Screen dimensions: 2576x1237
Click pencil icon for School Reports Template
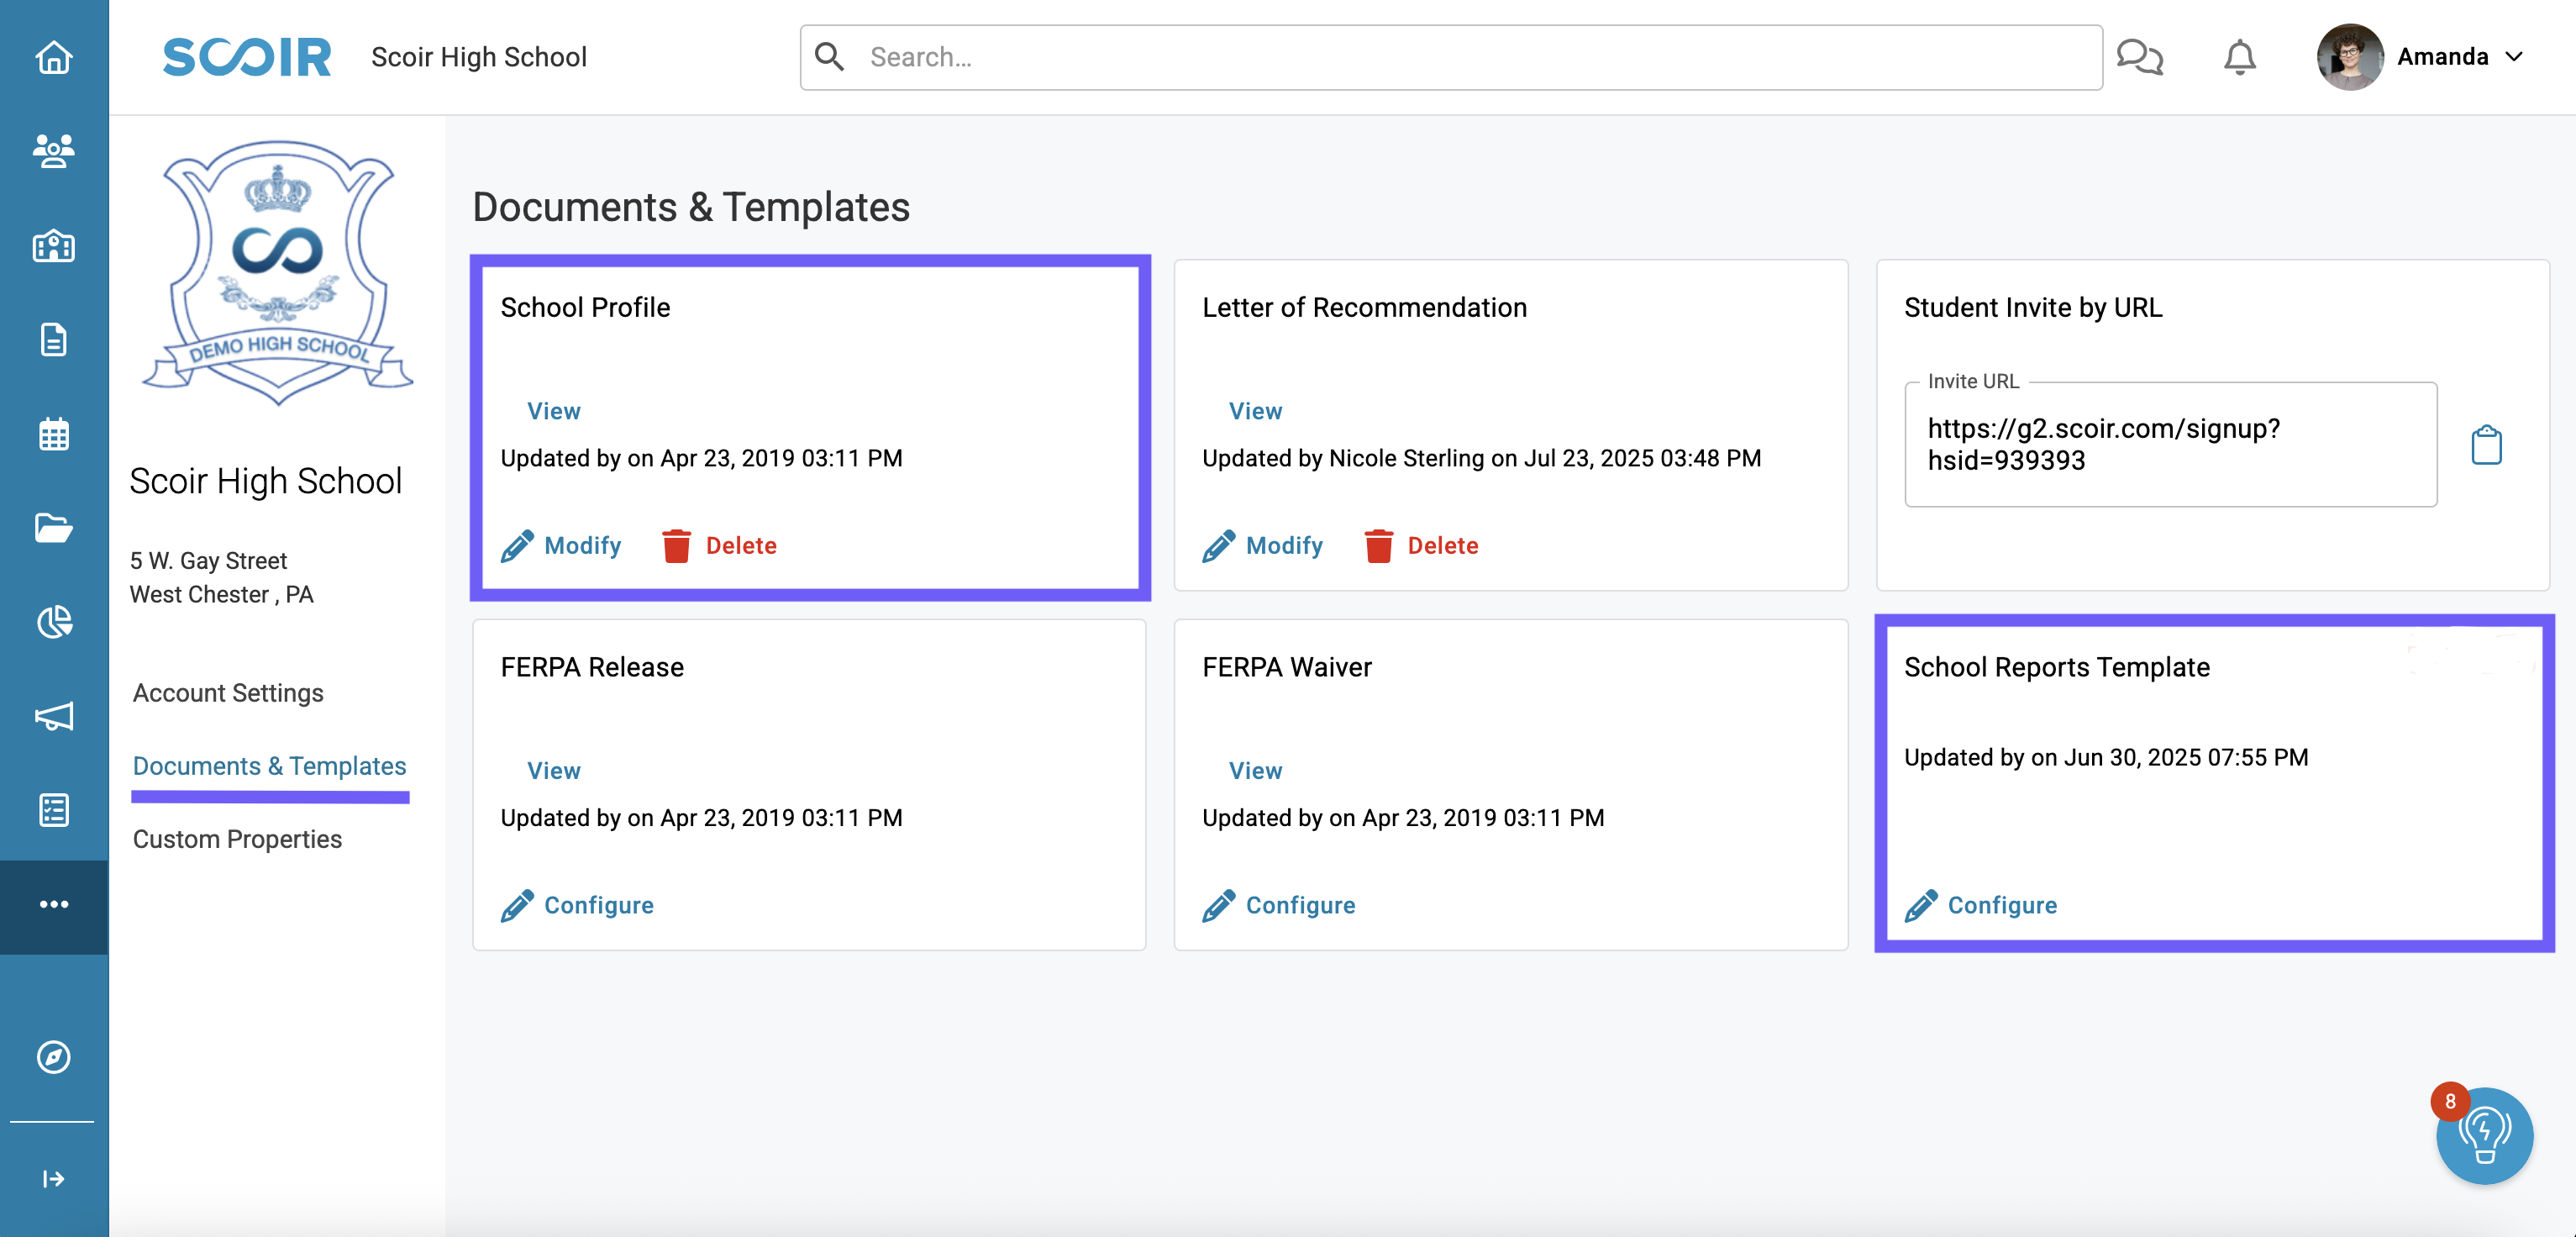(1921, 906)
